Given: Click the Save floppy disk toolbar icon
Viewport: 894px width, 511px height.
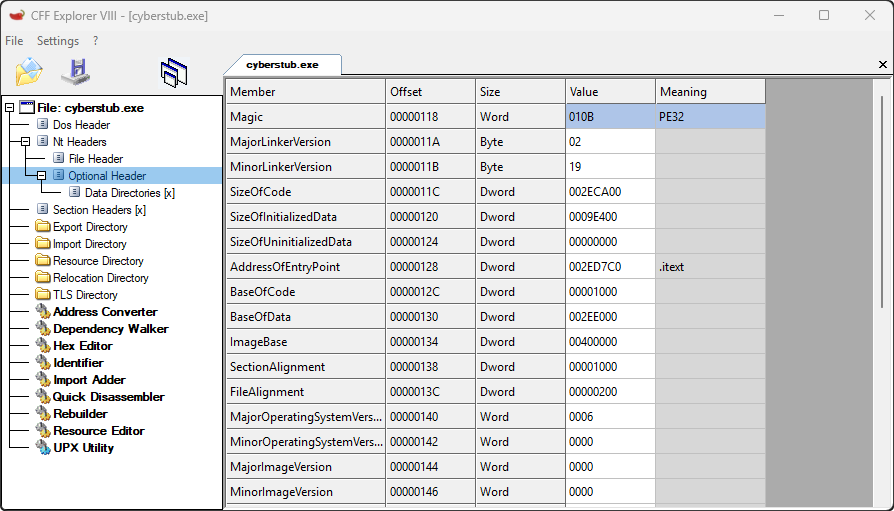Looking at the screenshot, I should (x=76, y=72).
